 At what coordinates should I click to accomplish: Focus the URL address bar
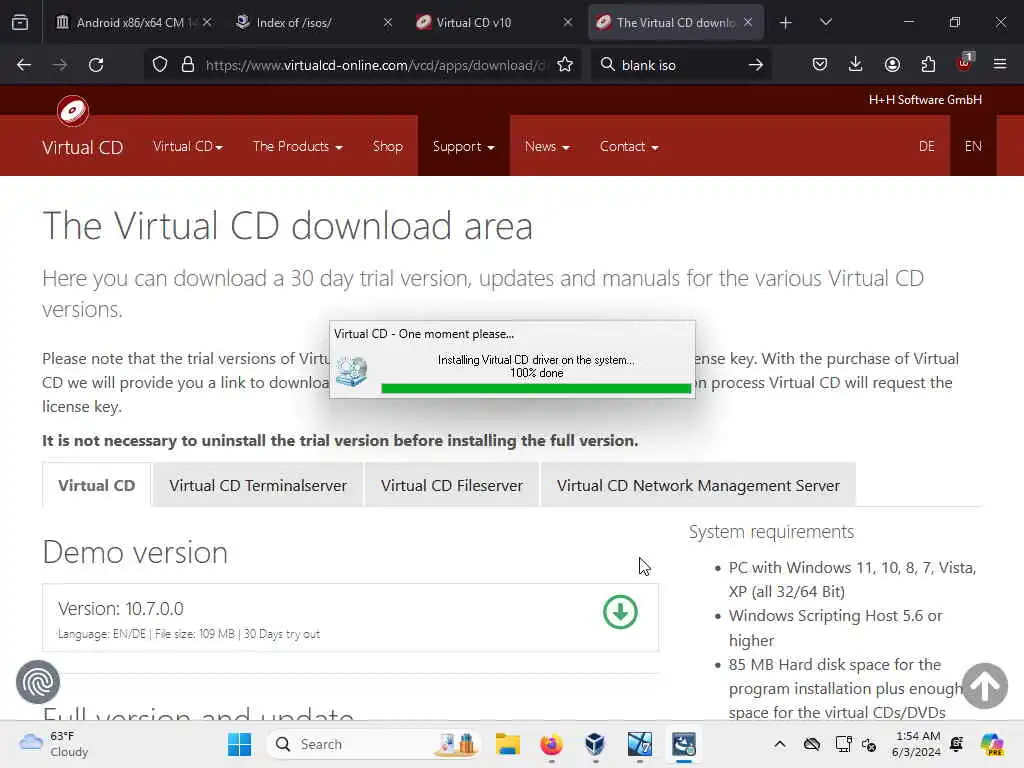pyautogui.click(x=374, y=65)
